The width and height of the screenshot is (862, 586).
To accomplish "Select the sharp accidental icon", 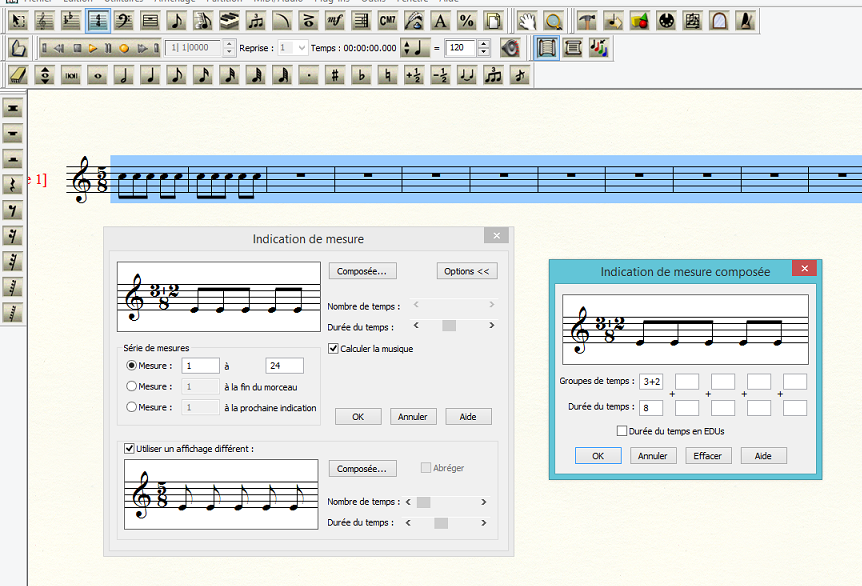I will tap(335, 75).
